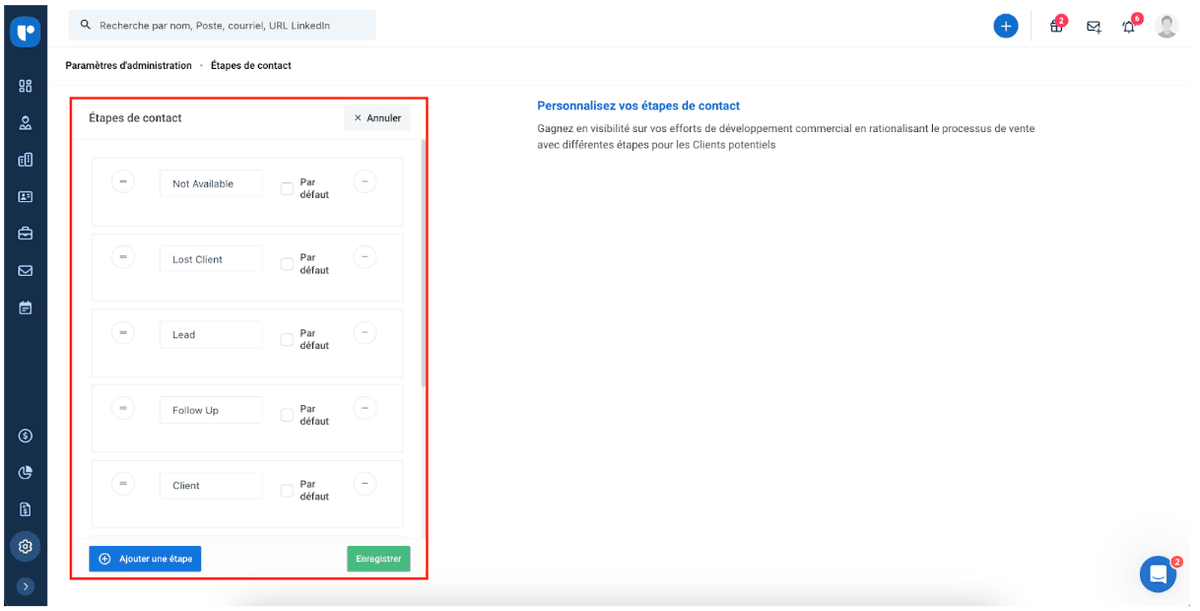Open the Reports pie chart icon
The width and height of the screenshot is (1200, 611).
click(25, 472)
